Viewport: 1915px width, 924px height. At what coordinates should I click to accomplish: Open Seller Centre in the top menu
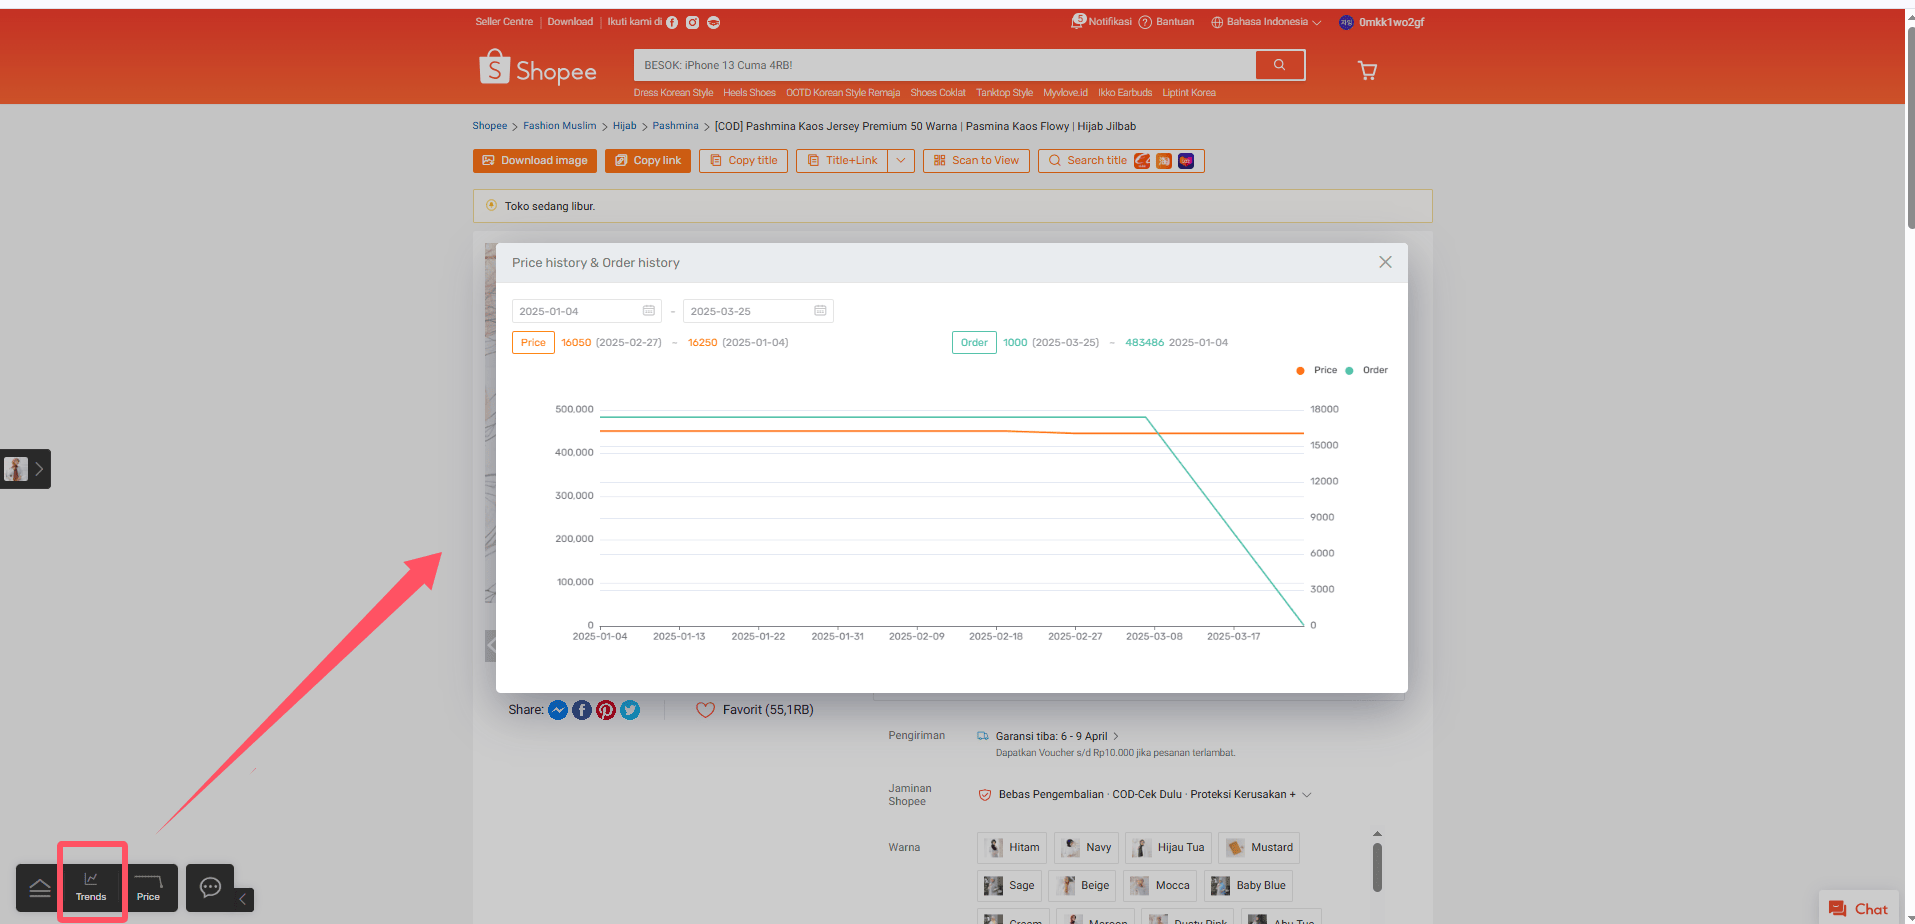coord(504,22)
